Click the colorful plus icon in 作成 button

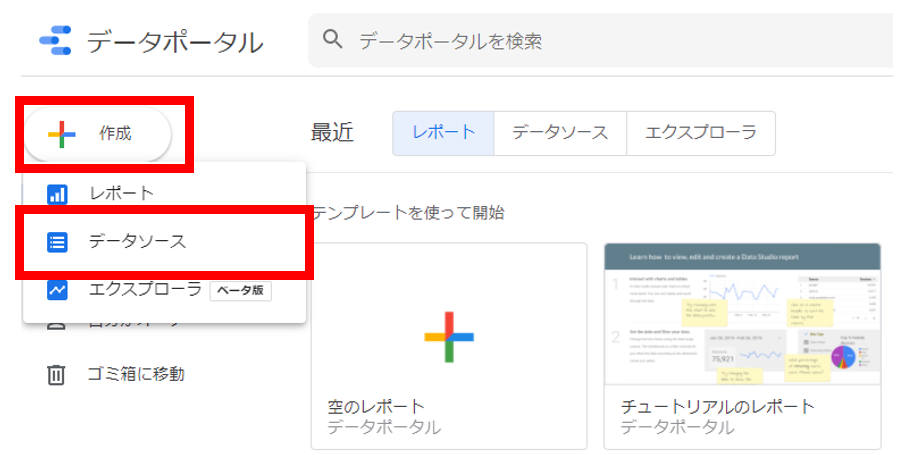pyautogui.click(x=61, y=134)
